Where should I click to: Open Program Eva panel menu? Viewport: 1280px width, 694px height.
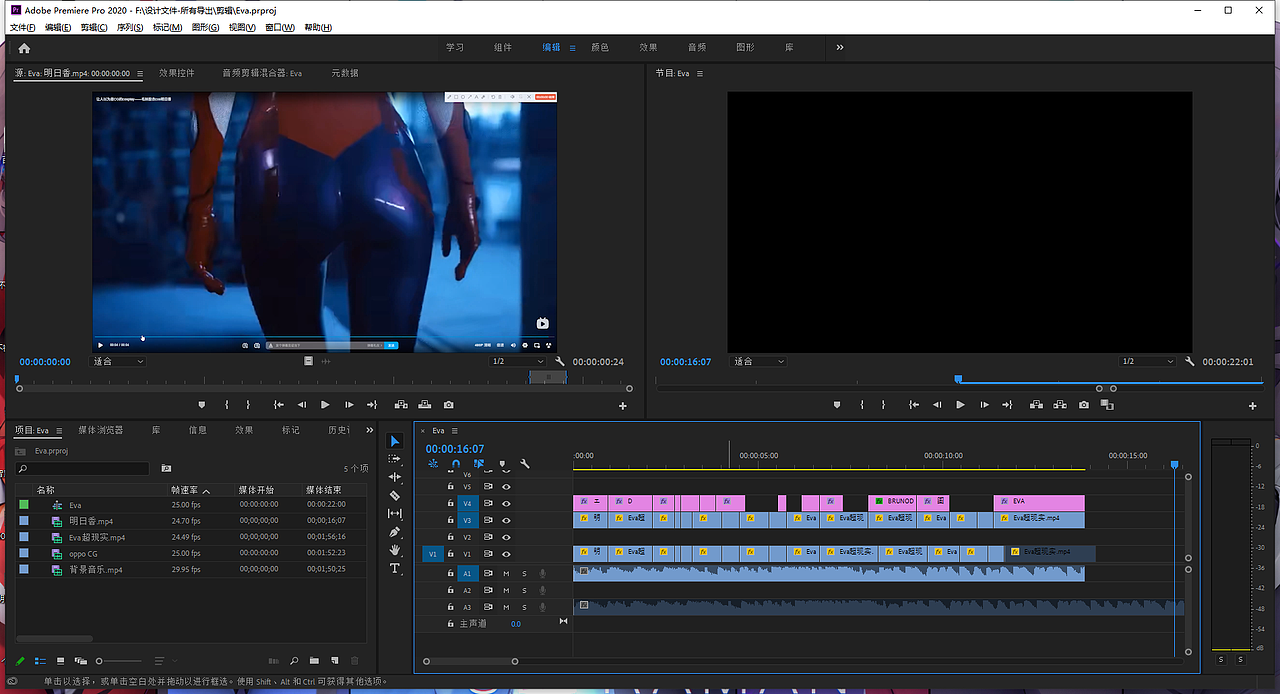[x=700, y=73]
